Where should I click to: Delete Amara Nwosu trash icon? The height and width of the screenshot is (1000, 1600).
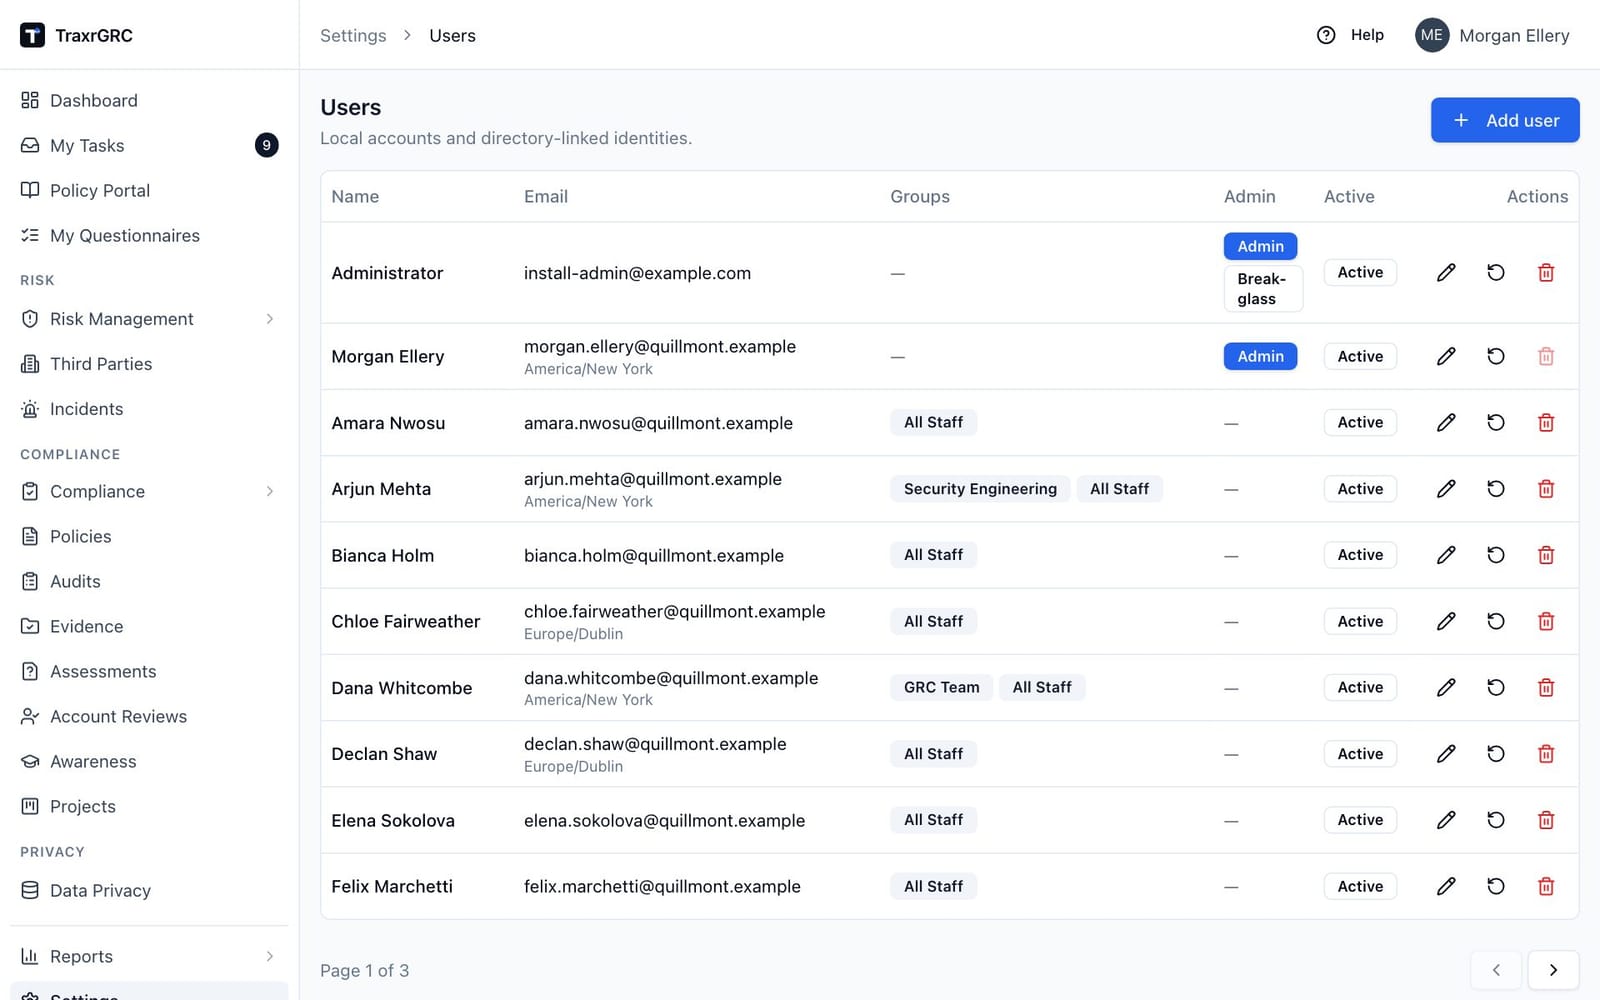click(x=1546, y=423)
